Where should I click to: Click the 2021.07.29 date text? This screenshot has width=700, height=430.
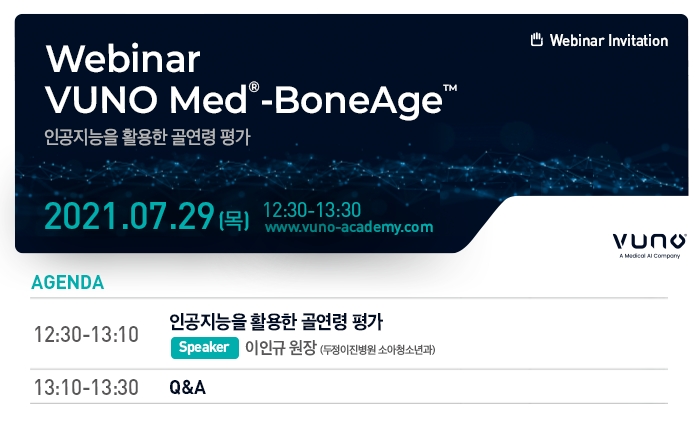(129, 217)
